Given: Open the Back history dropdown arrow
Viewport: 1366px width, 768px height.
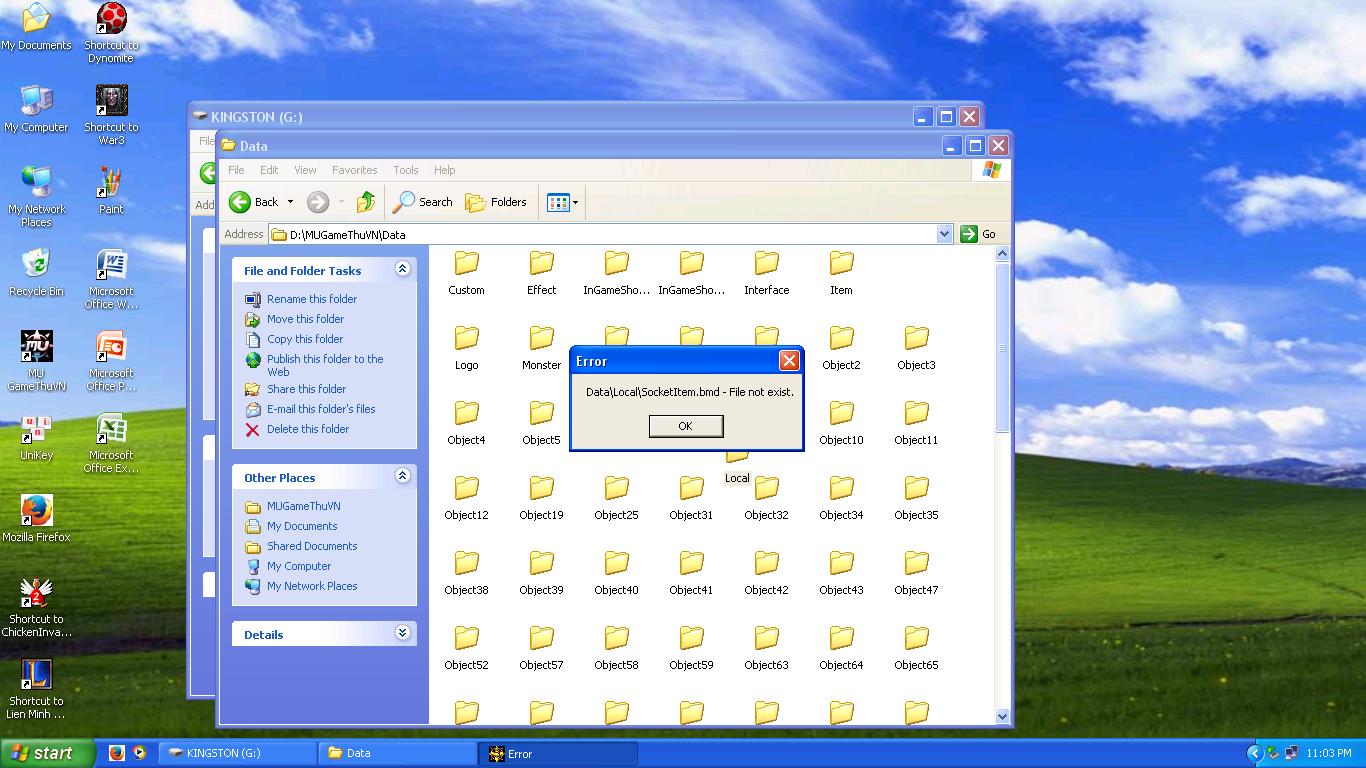Looking at the screenshot, I should tap(290, 202).
